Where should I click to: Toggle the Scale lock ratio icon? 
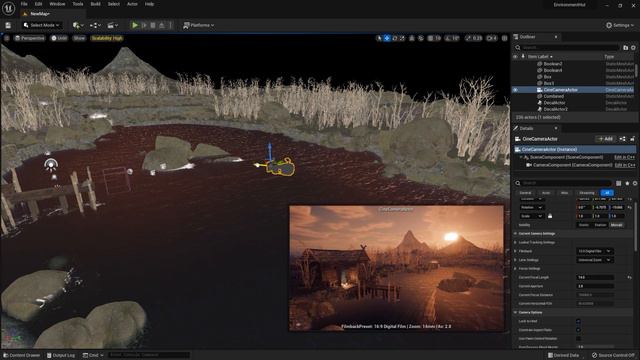[x=550, y=216]
